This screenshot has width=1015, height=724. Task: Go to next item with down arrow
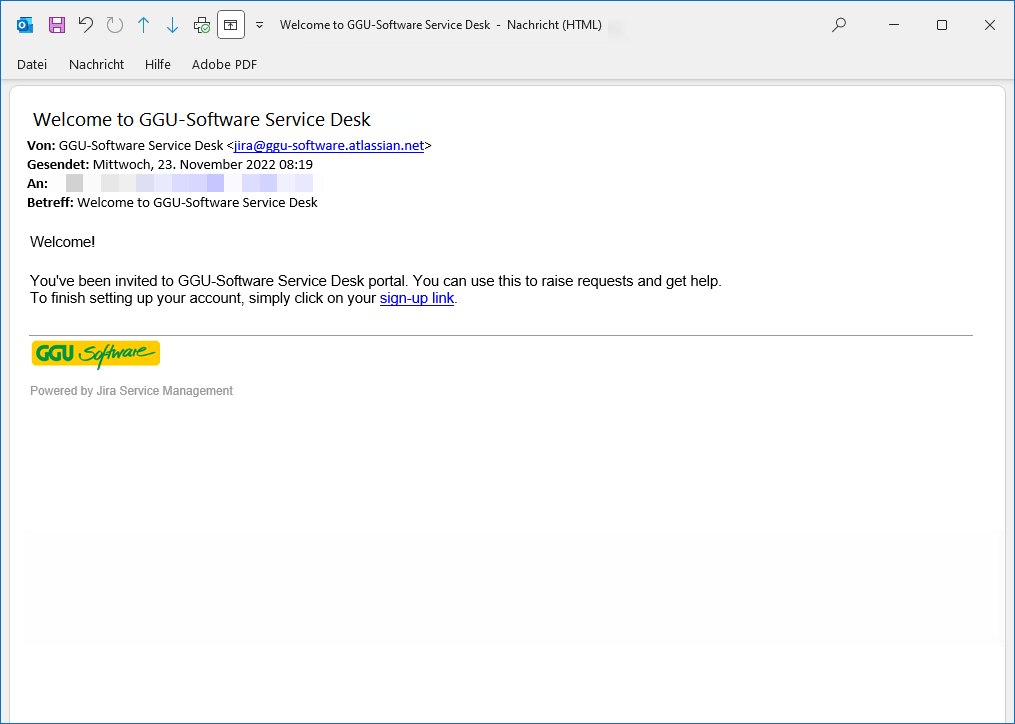pos(172,25)
